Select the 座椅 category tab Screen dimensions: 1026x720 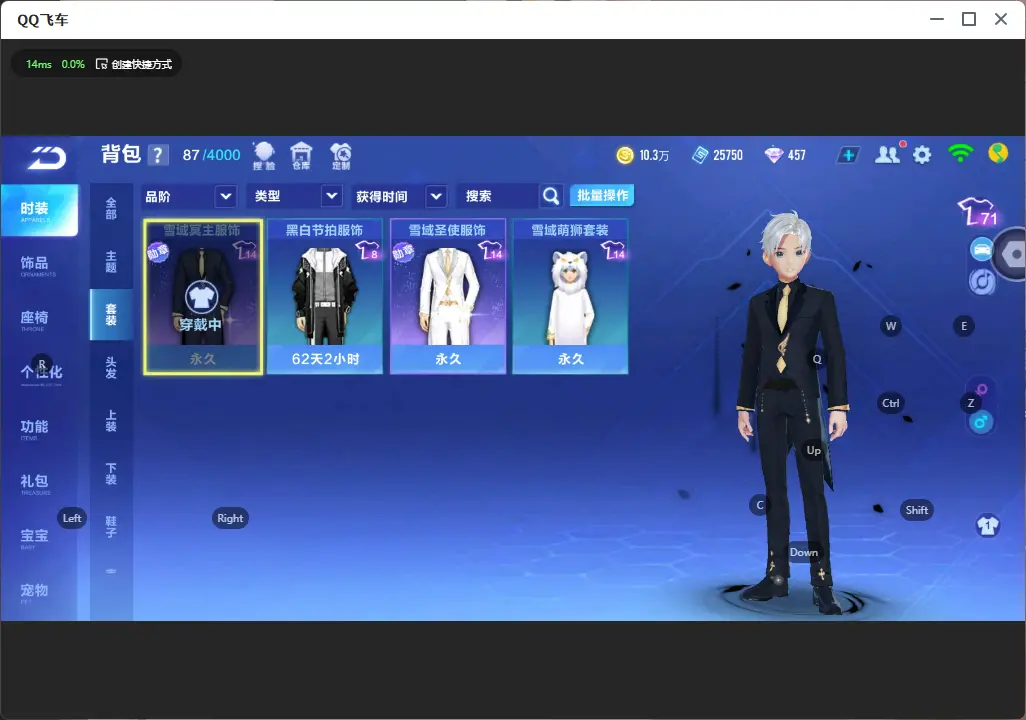[x=38, y=319]
